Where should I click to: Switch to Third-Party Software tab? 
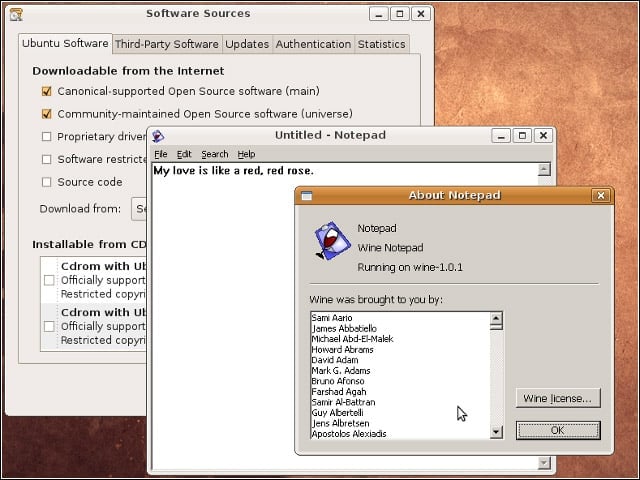click(x=167, y=44)
